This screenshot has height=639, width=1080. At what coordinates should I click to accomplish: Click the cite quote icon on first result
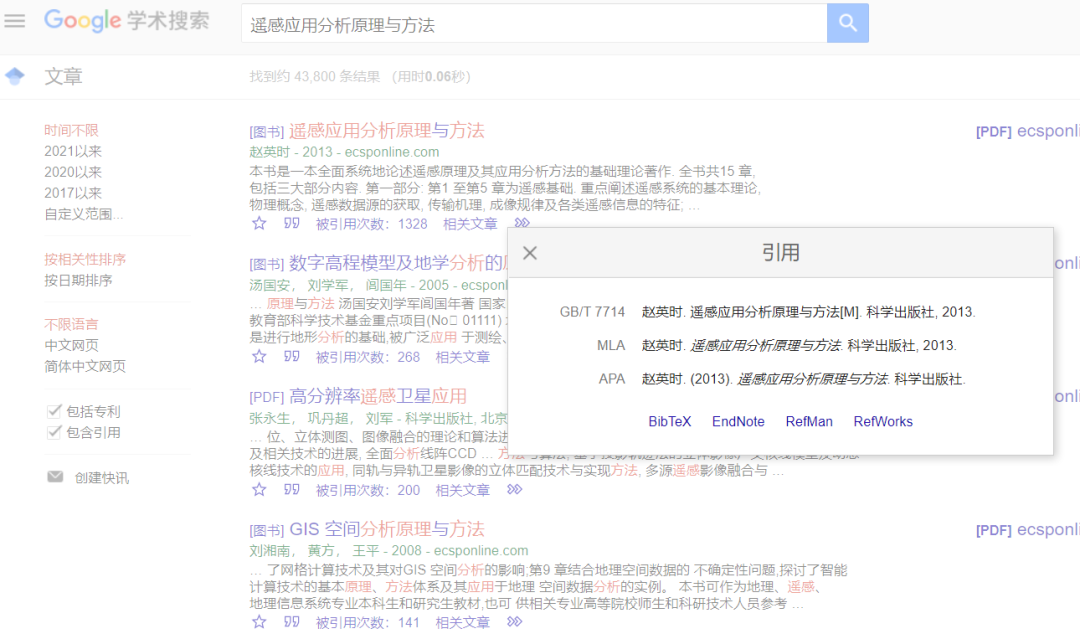(291, 223)
